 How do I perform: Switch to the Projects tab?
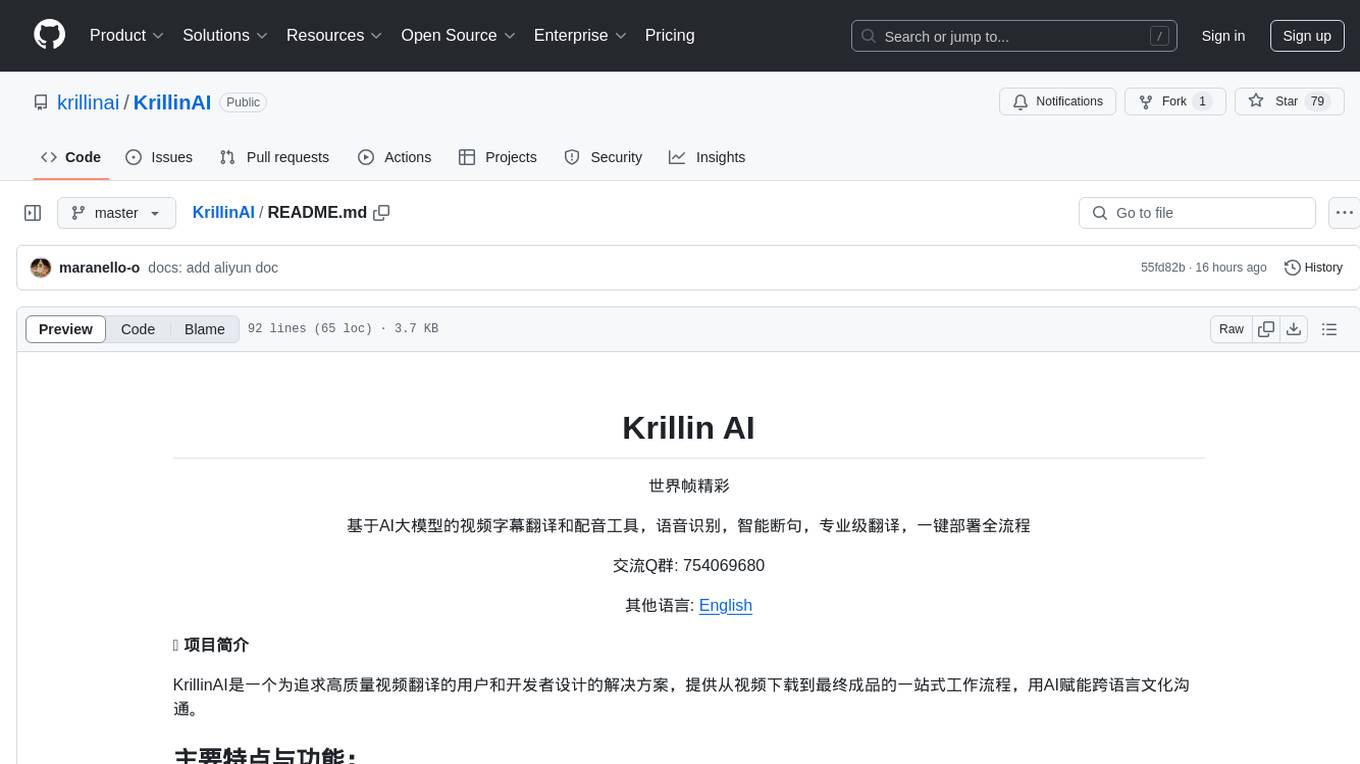pos(498,157)
